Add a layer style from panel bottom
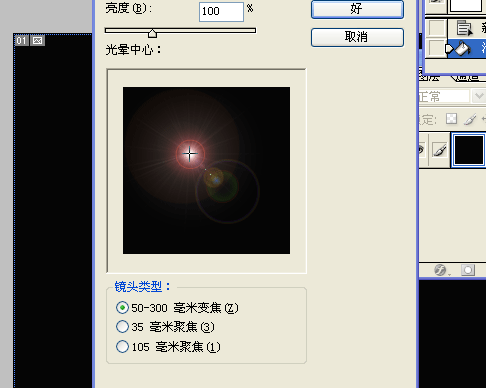486x388 pixels. pos(440,270)
